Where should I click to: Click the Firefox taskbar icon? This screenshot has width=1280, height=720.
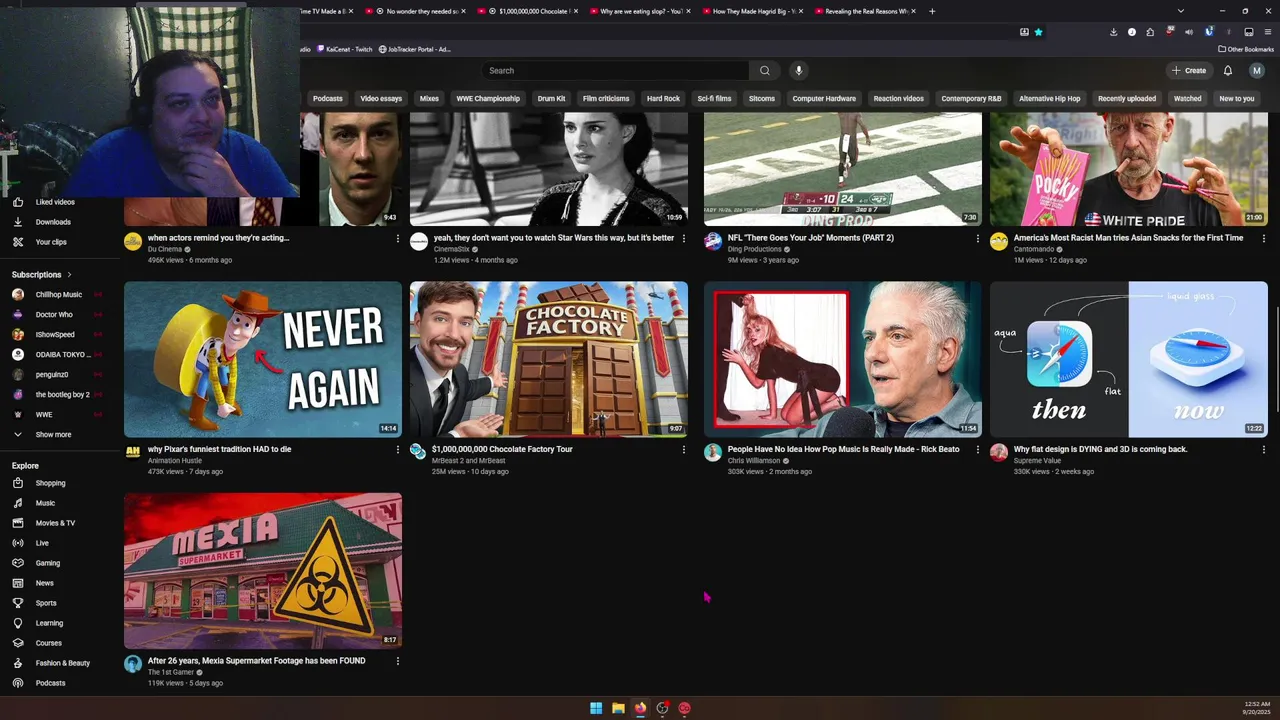[640, 708]
